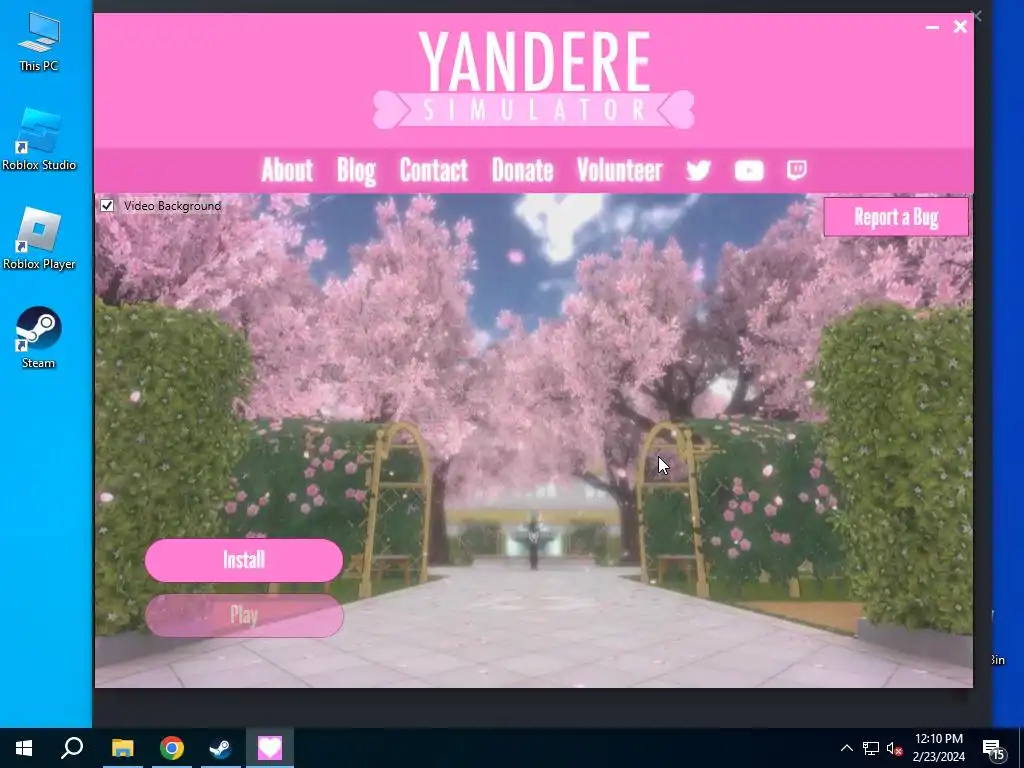Open taskbar Search magnifier
Screen dimensions: 1024x768
pyautogui.click(x=72, y=748)
